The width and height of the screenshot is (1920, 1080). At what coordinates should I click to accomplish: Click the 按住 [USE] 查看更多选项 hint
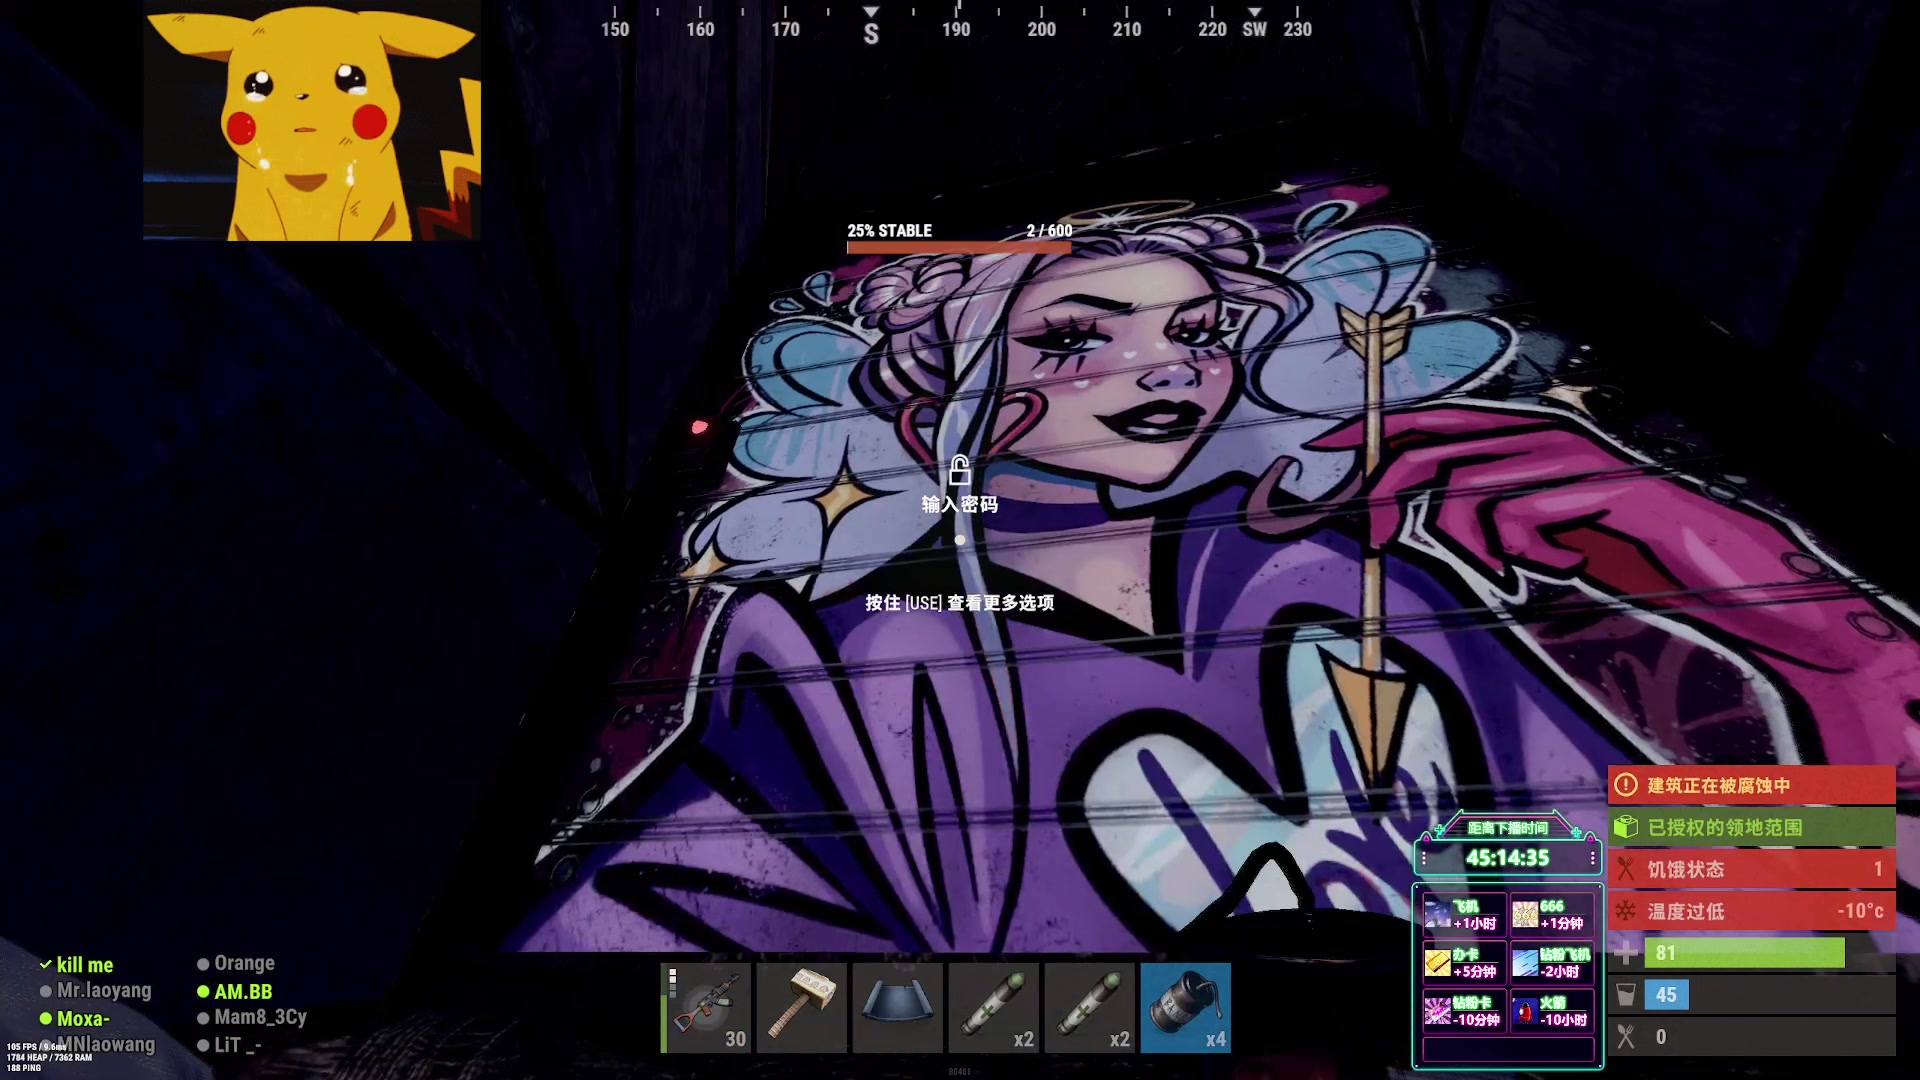960,602
